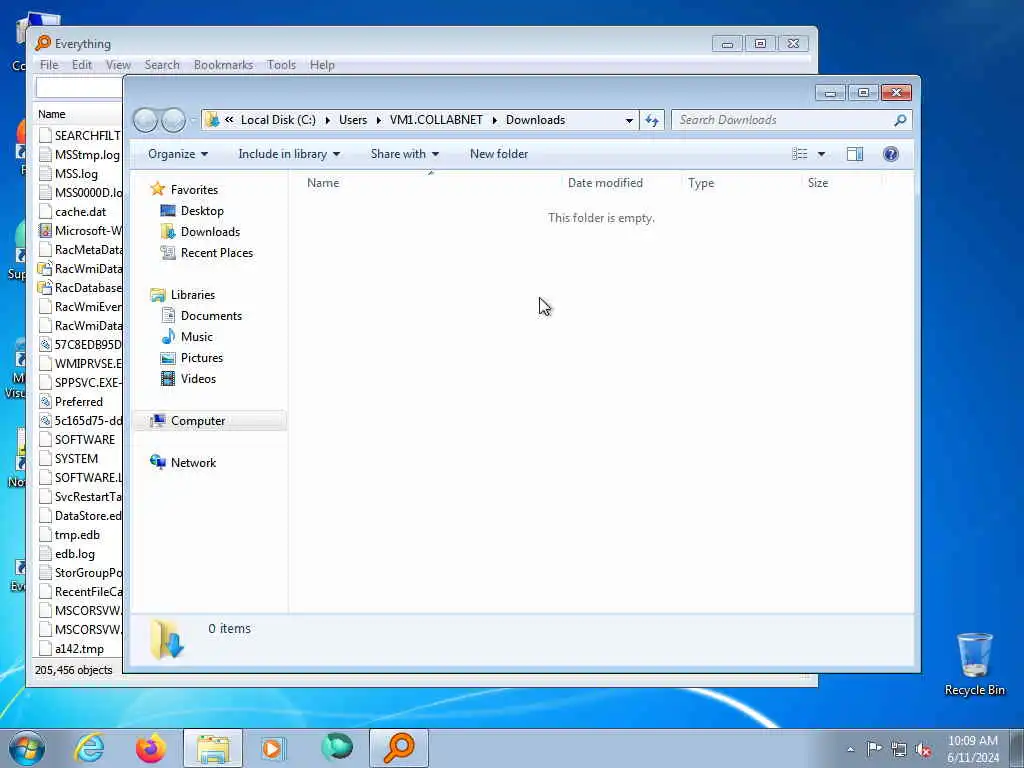The width and height of the screenshot is (1024, 768).
Task: Open Windows Media Player taskbar icon
Action: [273, 748]
